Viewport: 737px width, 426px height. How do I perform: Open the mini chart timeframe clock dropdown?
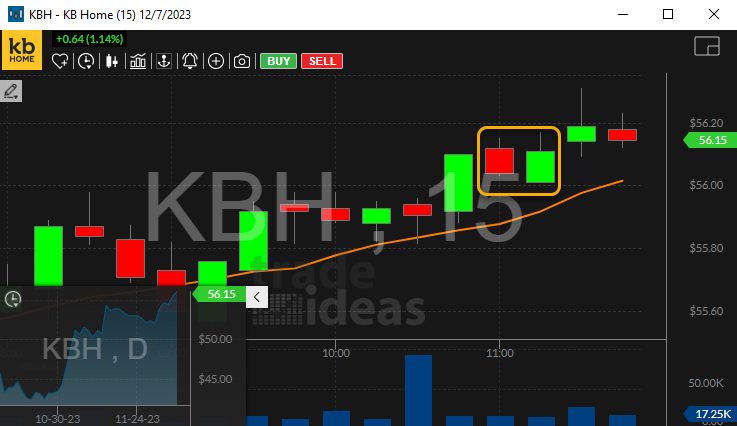(x=13, y=299)
